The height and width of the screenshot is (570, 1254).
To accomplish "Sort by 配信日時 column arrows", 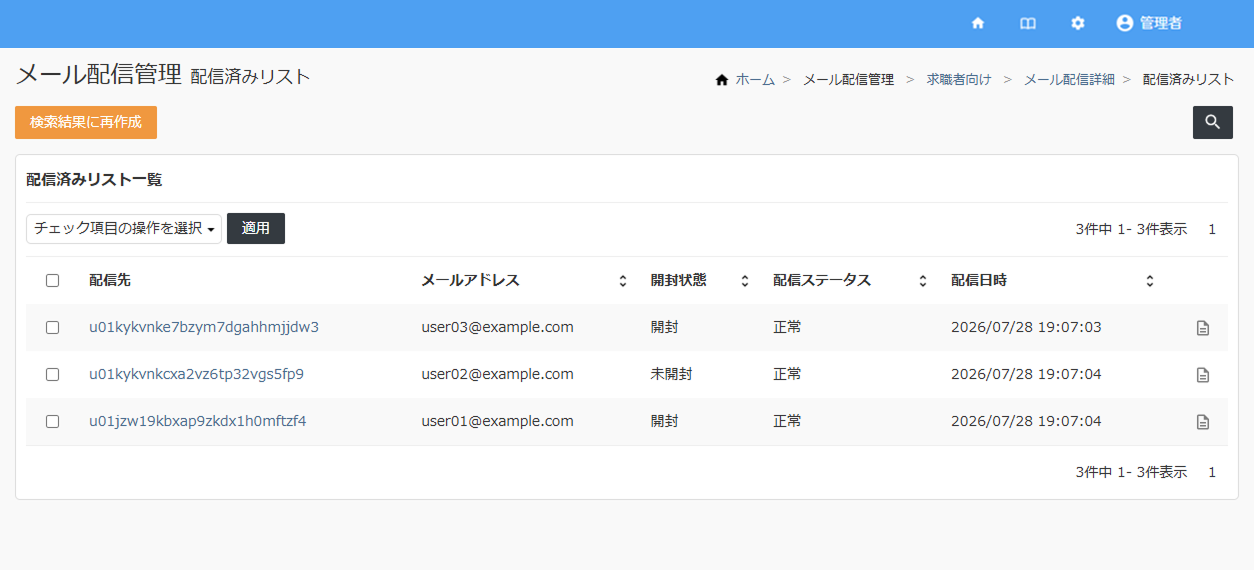I will (x=1150, y=281).
